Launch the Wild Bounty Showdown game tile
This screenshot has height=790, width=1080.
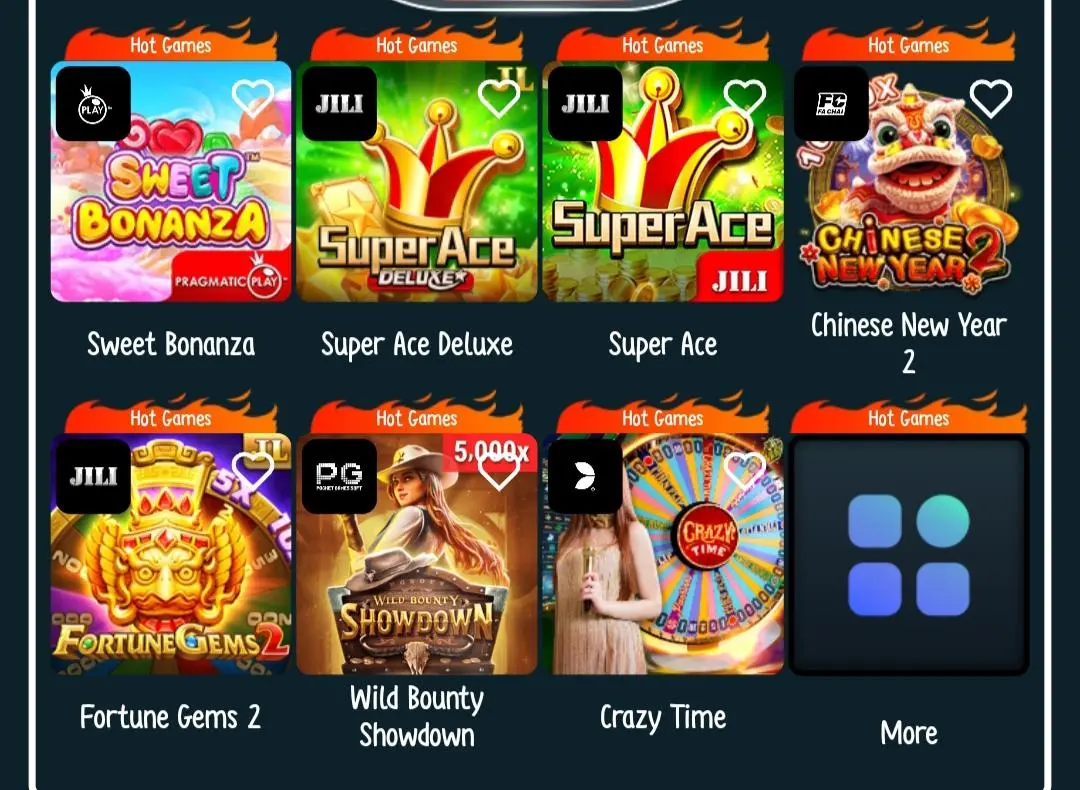(417, 554)
